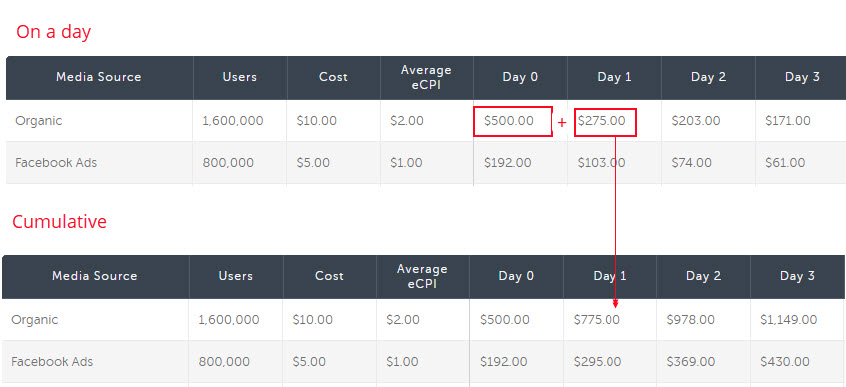Select Organic Day 0 $500.00 in Cumulative table
The height and width of the screenshot is (387, 846).
tap(504, 320)
